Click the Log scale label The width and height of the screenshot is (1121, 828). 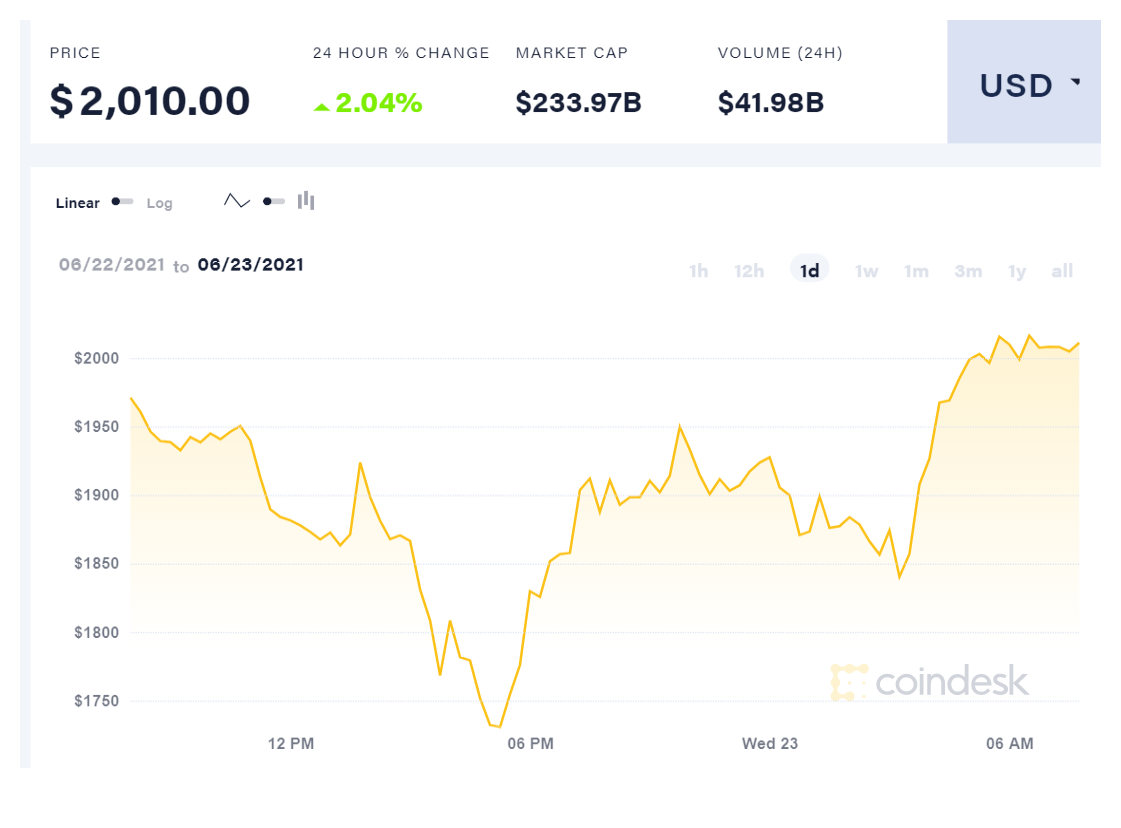point(160,203)
